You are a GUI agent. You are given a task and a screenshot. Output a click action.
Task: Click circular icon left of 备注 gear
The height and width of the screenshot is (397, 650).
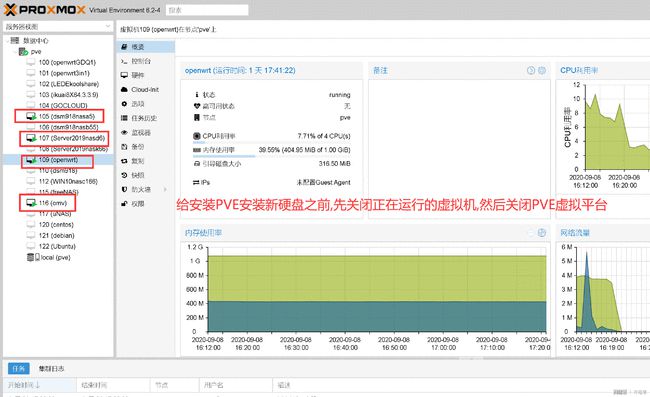pyautogui.click(x=531, y=70)
